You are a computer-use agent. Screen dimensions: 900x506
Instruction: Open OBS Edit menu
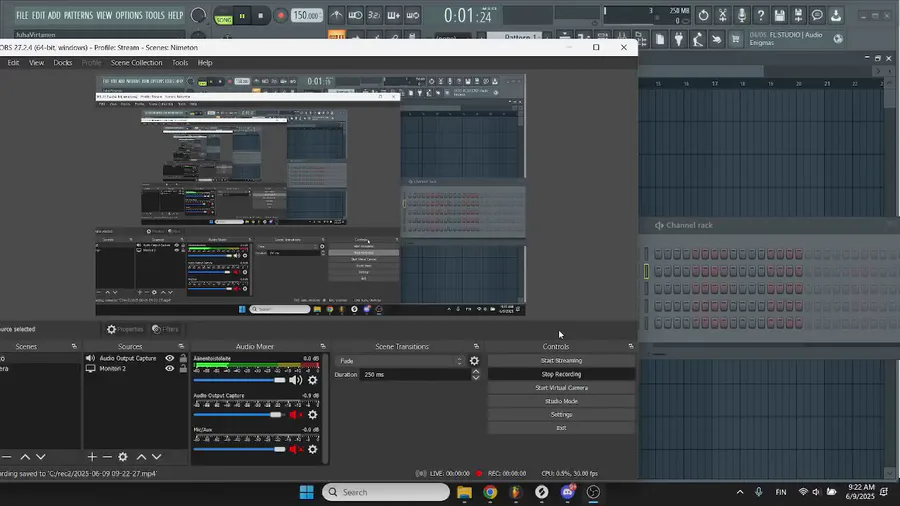[13, 63]
